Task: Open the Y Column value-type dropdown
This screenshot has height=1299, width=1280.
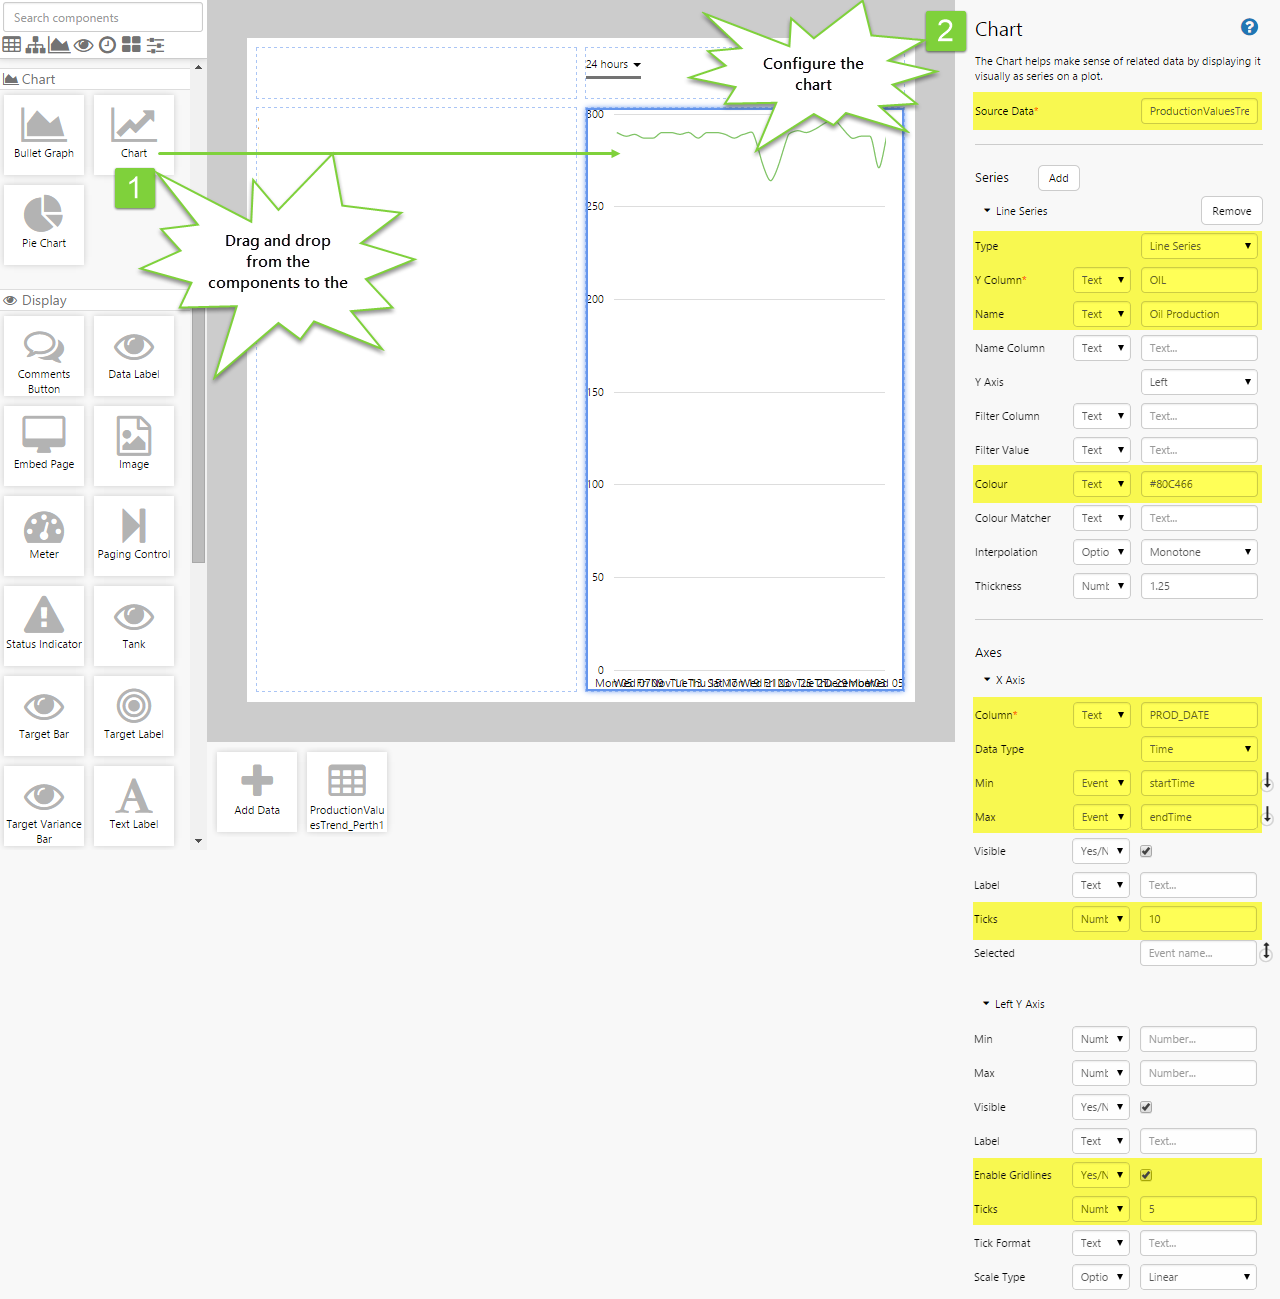Action: click(x=1102, y=280)
